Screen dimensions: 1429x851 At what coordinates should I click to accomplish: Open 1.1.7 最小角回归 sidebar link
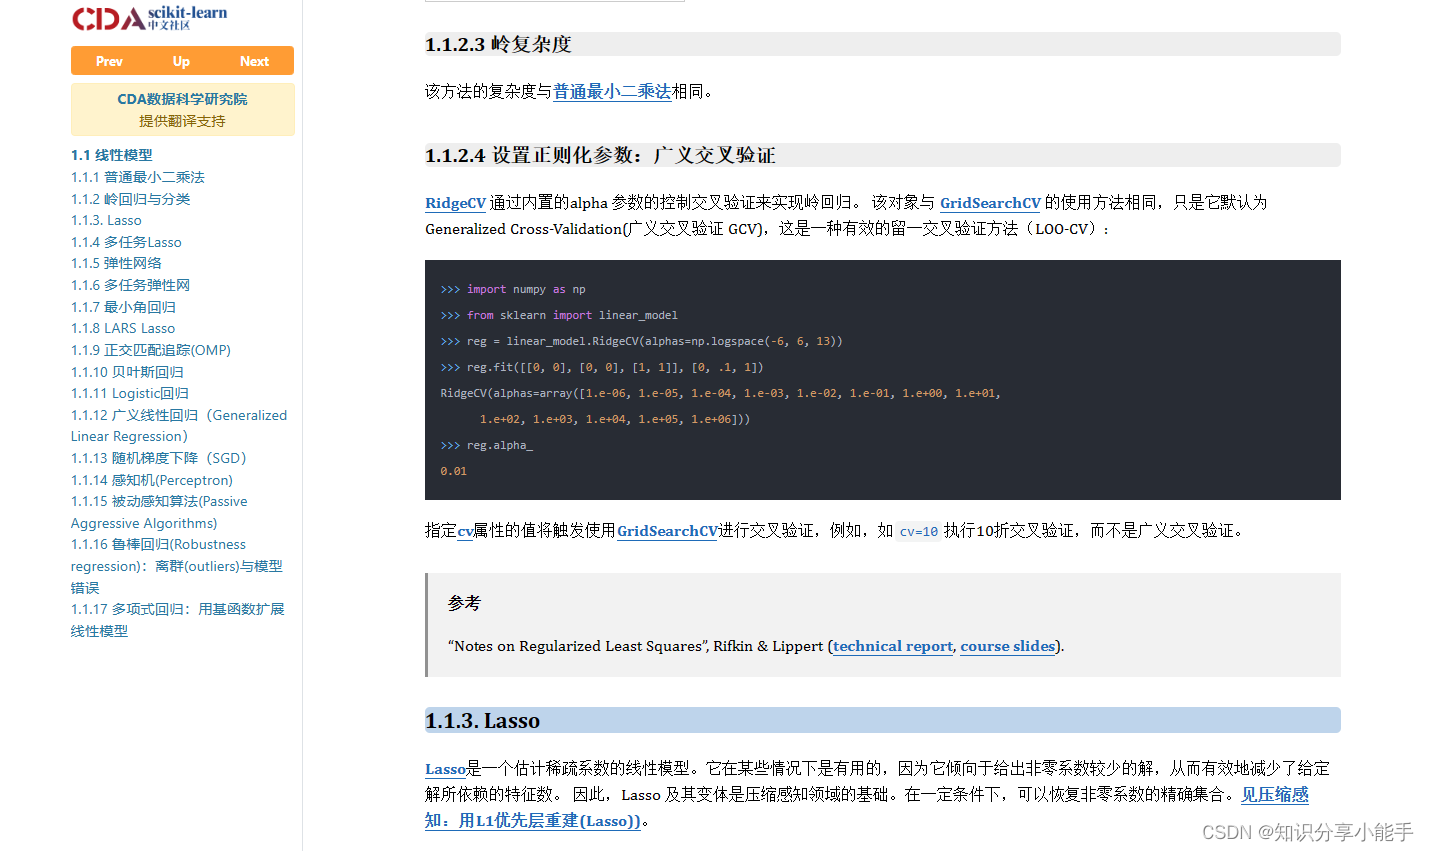click(123, 306)
